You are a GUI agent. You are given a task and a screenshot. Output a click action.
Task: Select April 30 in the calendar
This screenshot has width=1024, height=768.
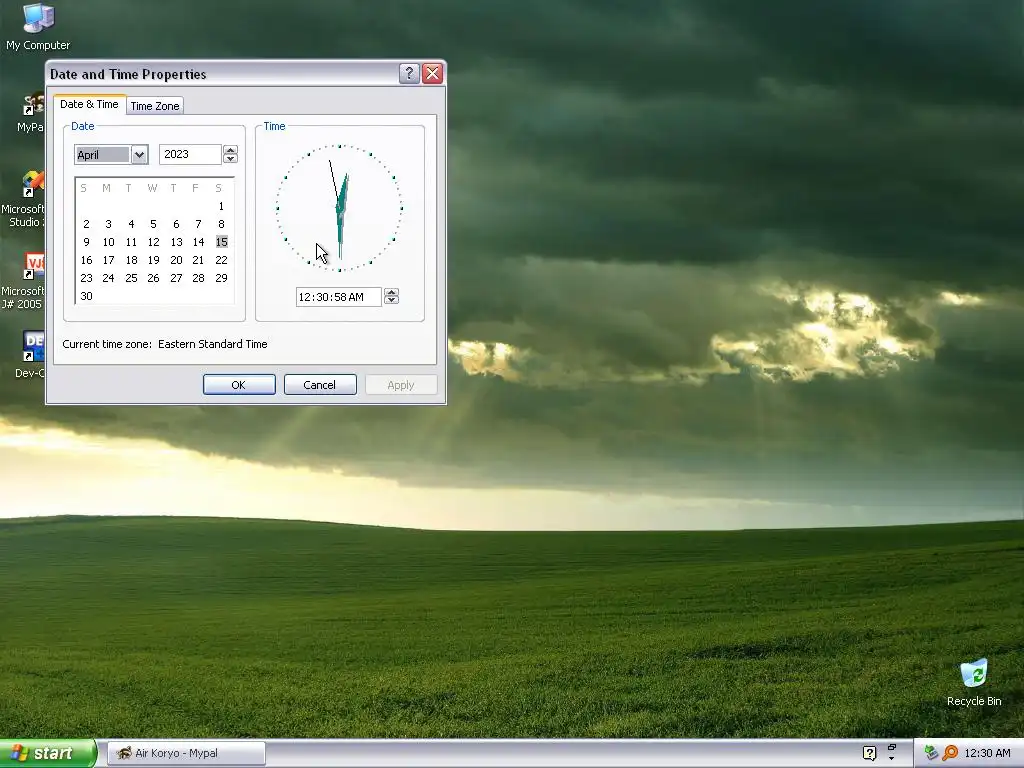coord(86,296)
